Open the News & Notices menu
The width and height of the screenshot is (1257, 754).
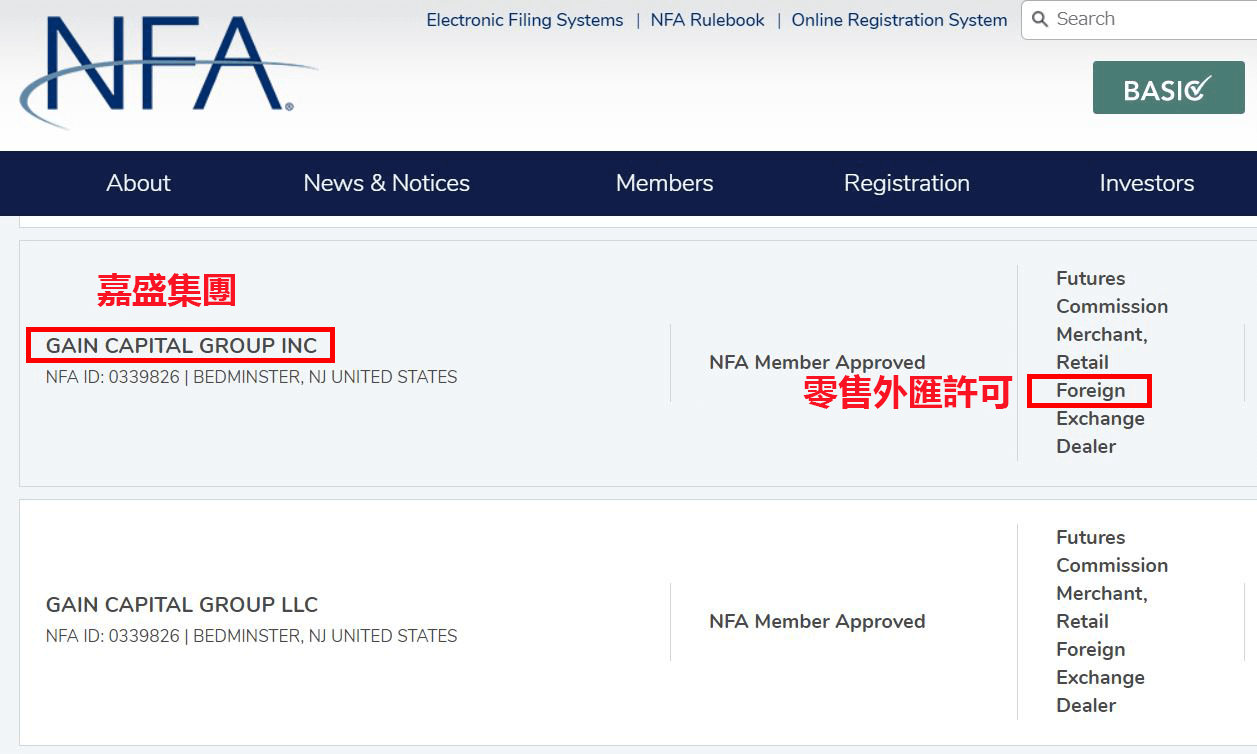point(386,183)
